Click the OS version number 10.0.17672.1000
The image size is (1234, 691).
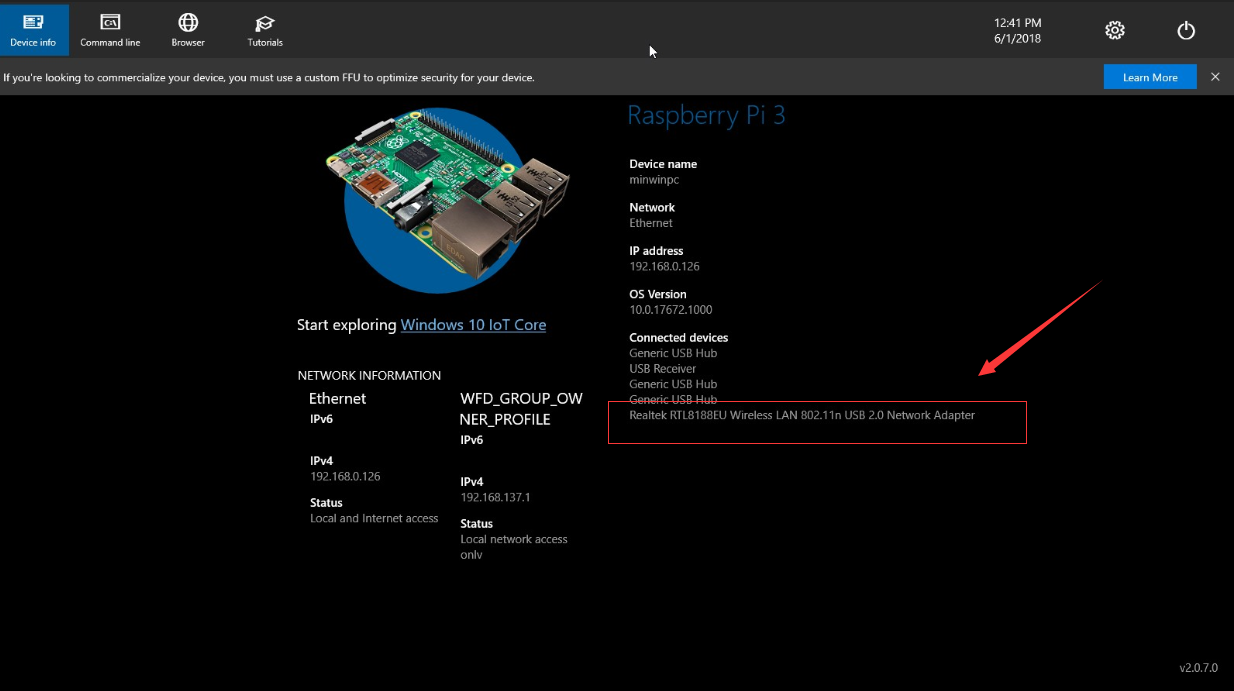coord(670,310)
